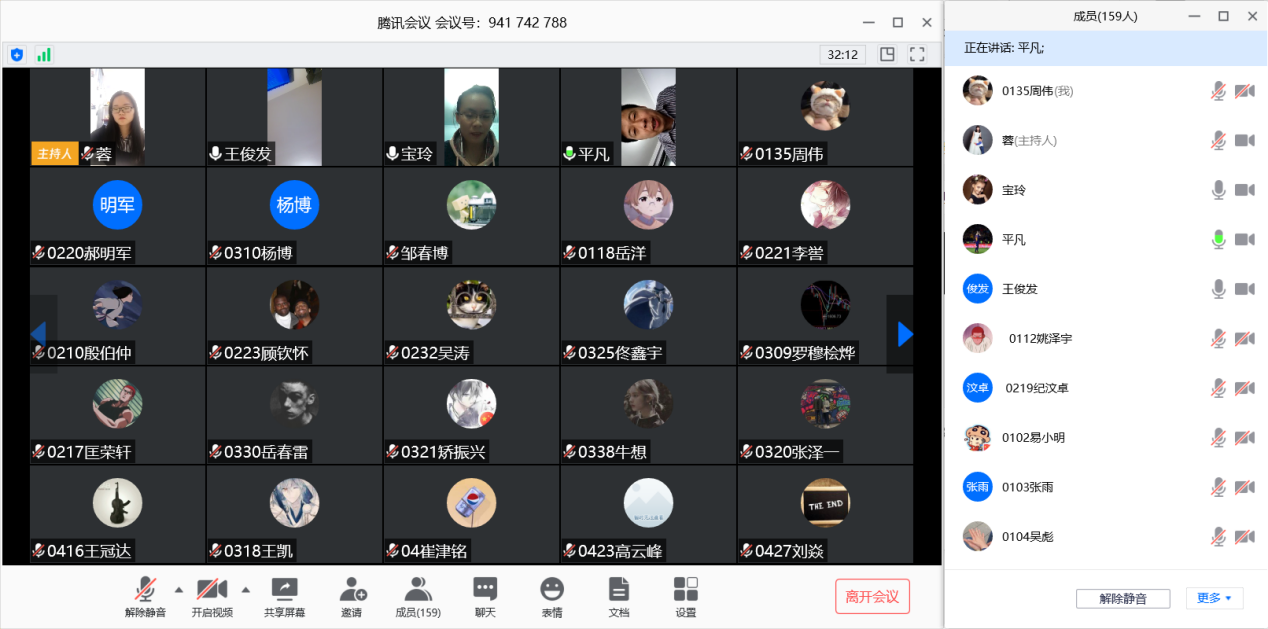
Task: Expand audio options arrow beside 解除静音
Action: coord(179,589)
